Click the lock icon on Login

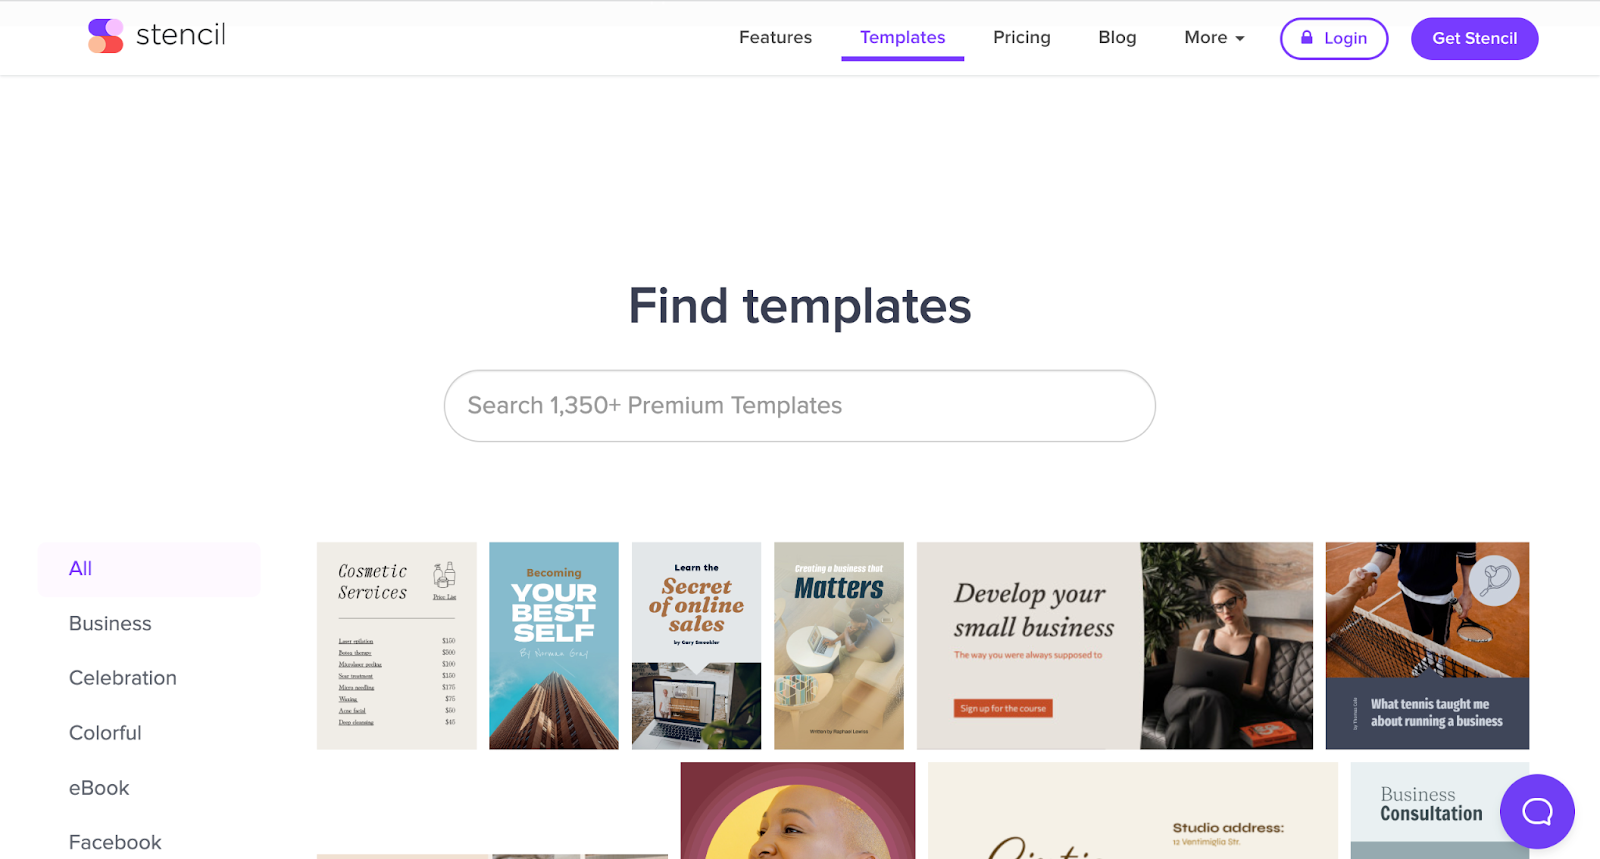point(1306,37)
